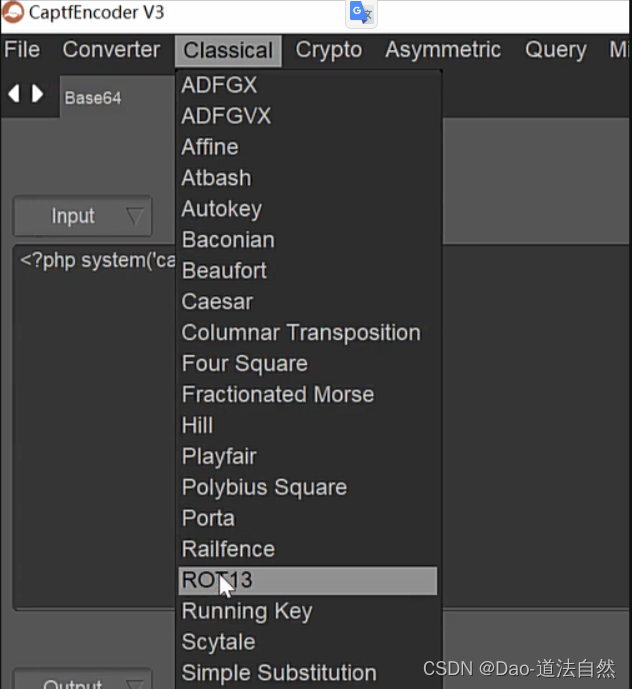Open the Crypto menu

[329, 50]
